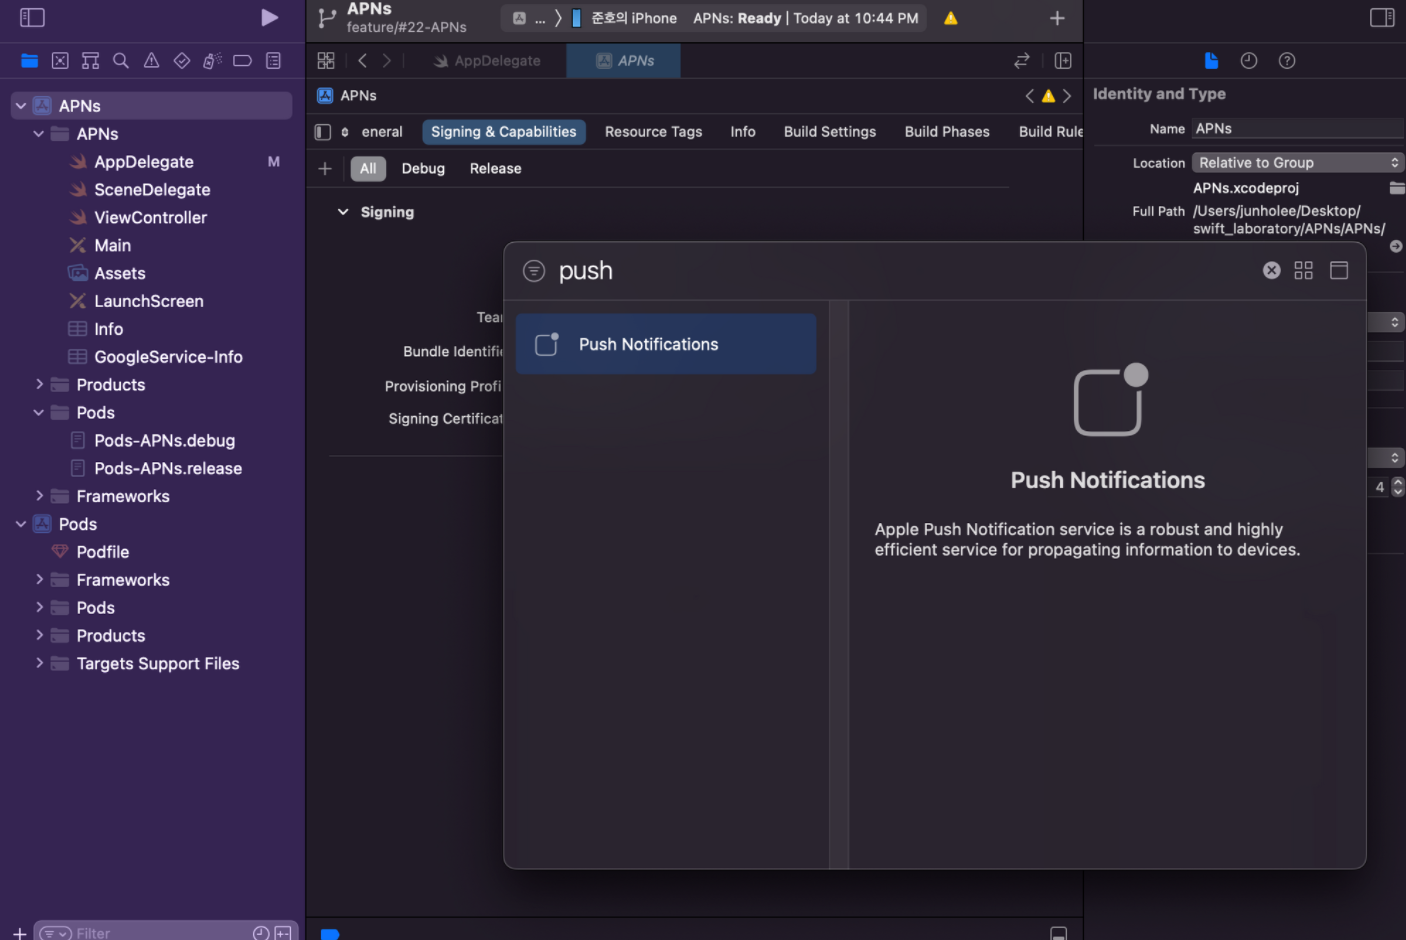The height and width of the screenshot is (940, 1406).
Task: Open the related items grid menu
Action: click(x=326, y=61)
